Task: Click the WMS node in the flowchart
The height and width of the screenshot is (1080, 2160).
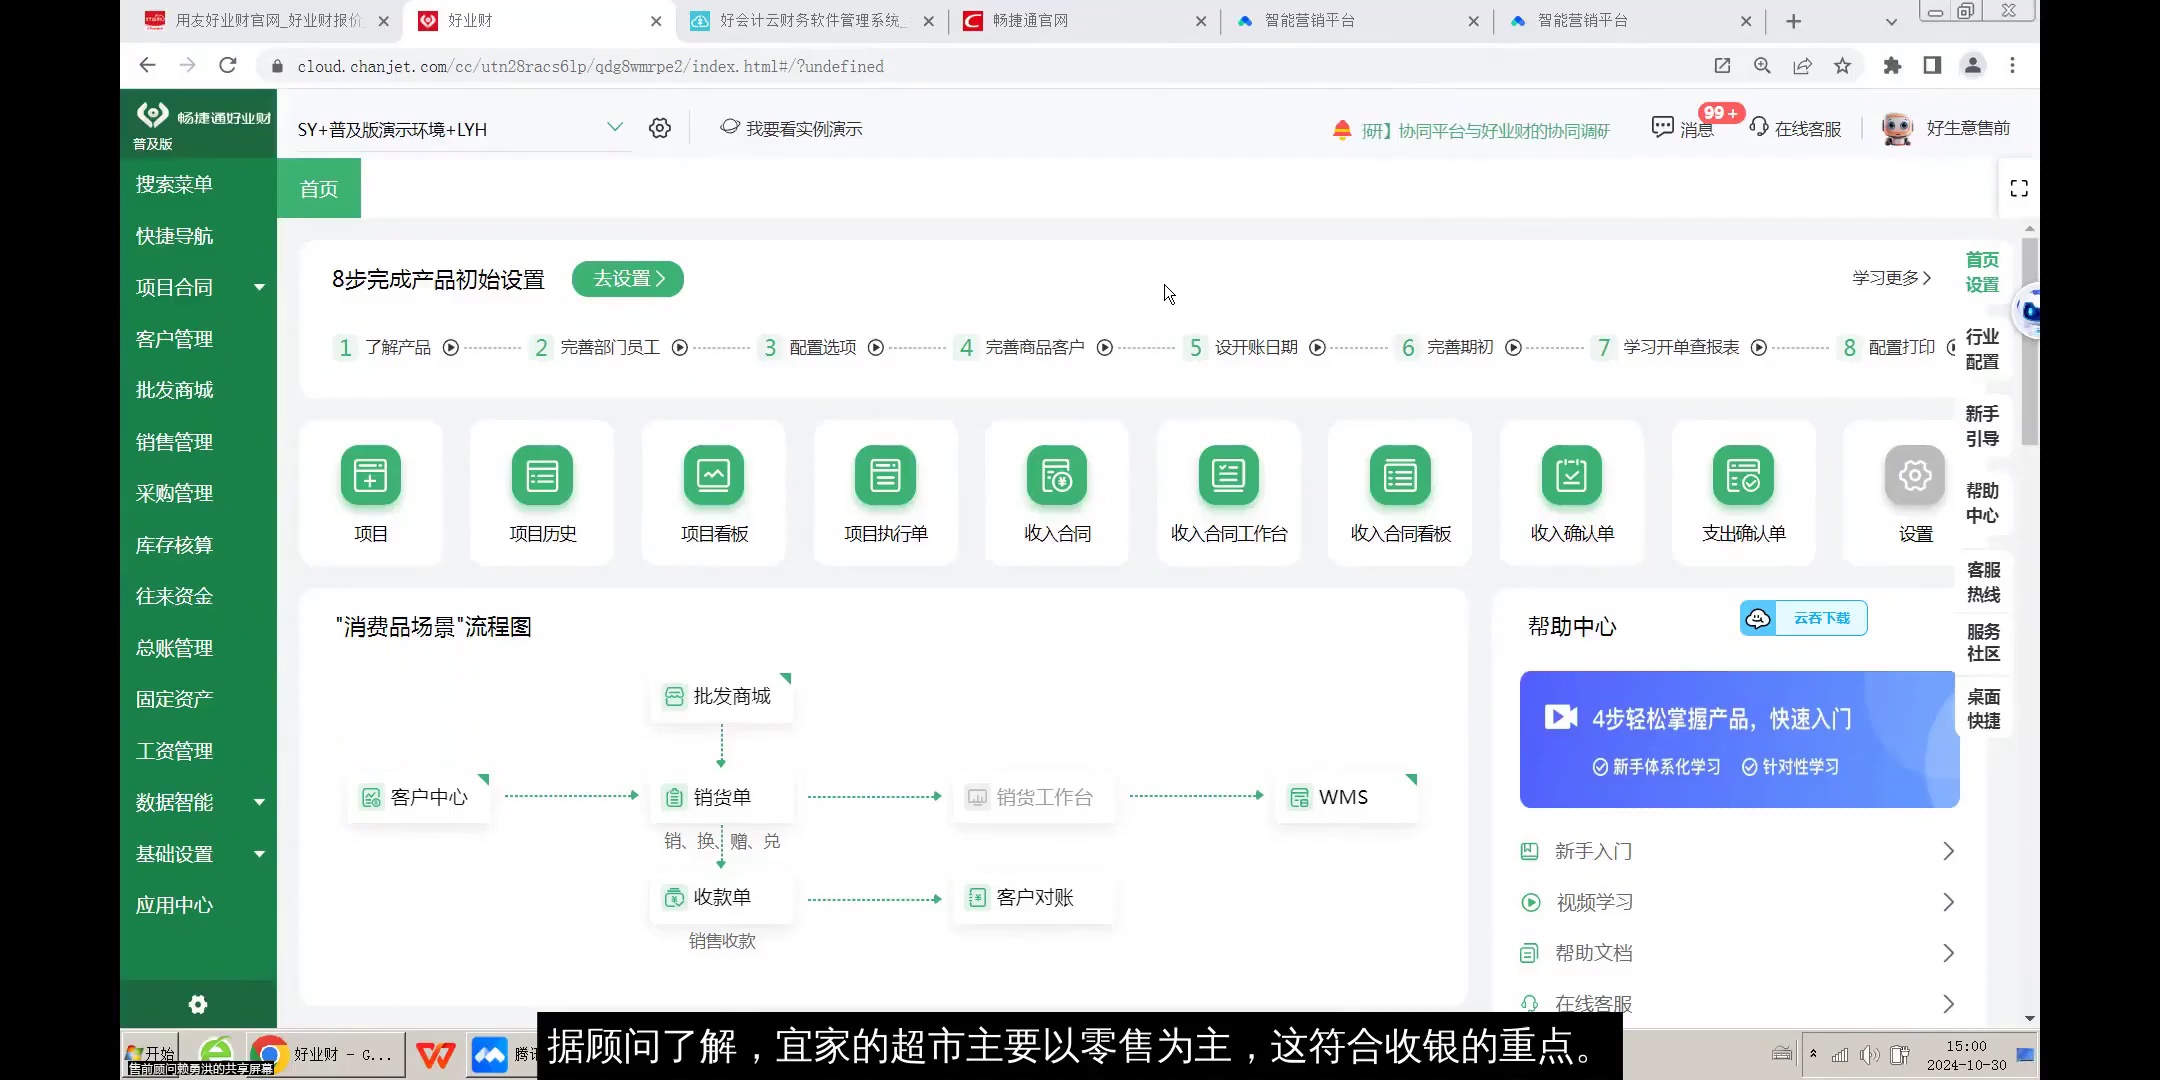Action: pyautogui.click(x=1344, y=796)
